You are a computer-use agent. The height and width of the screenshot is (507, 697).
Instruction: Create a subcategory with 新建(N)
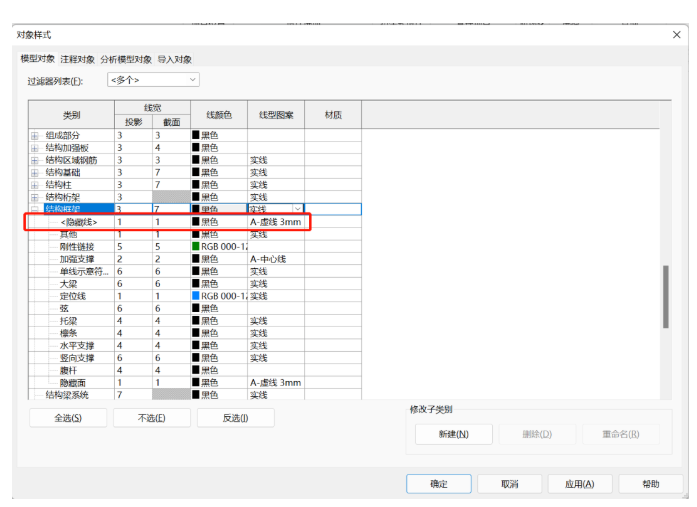454,434
